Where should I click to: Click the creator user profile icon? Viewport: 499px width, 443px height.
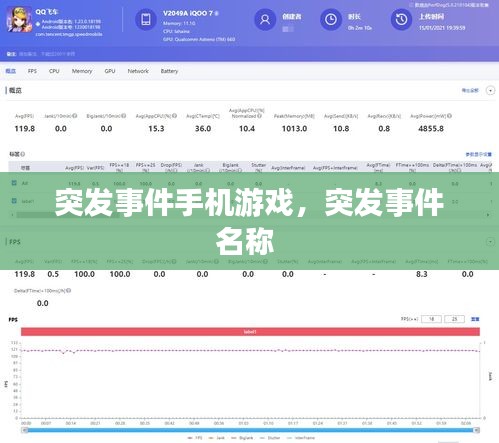pos(265,19)
